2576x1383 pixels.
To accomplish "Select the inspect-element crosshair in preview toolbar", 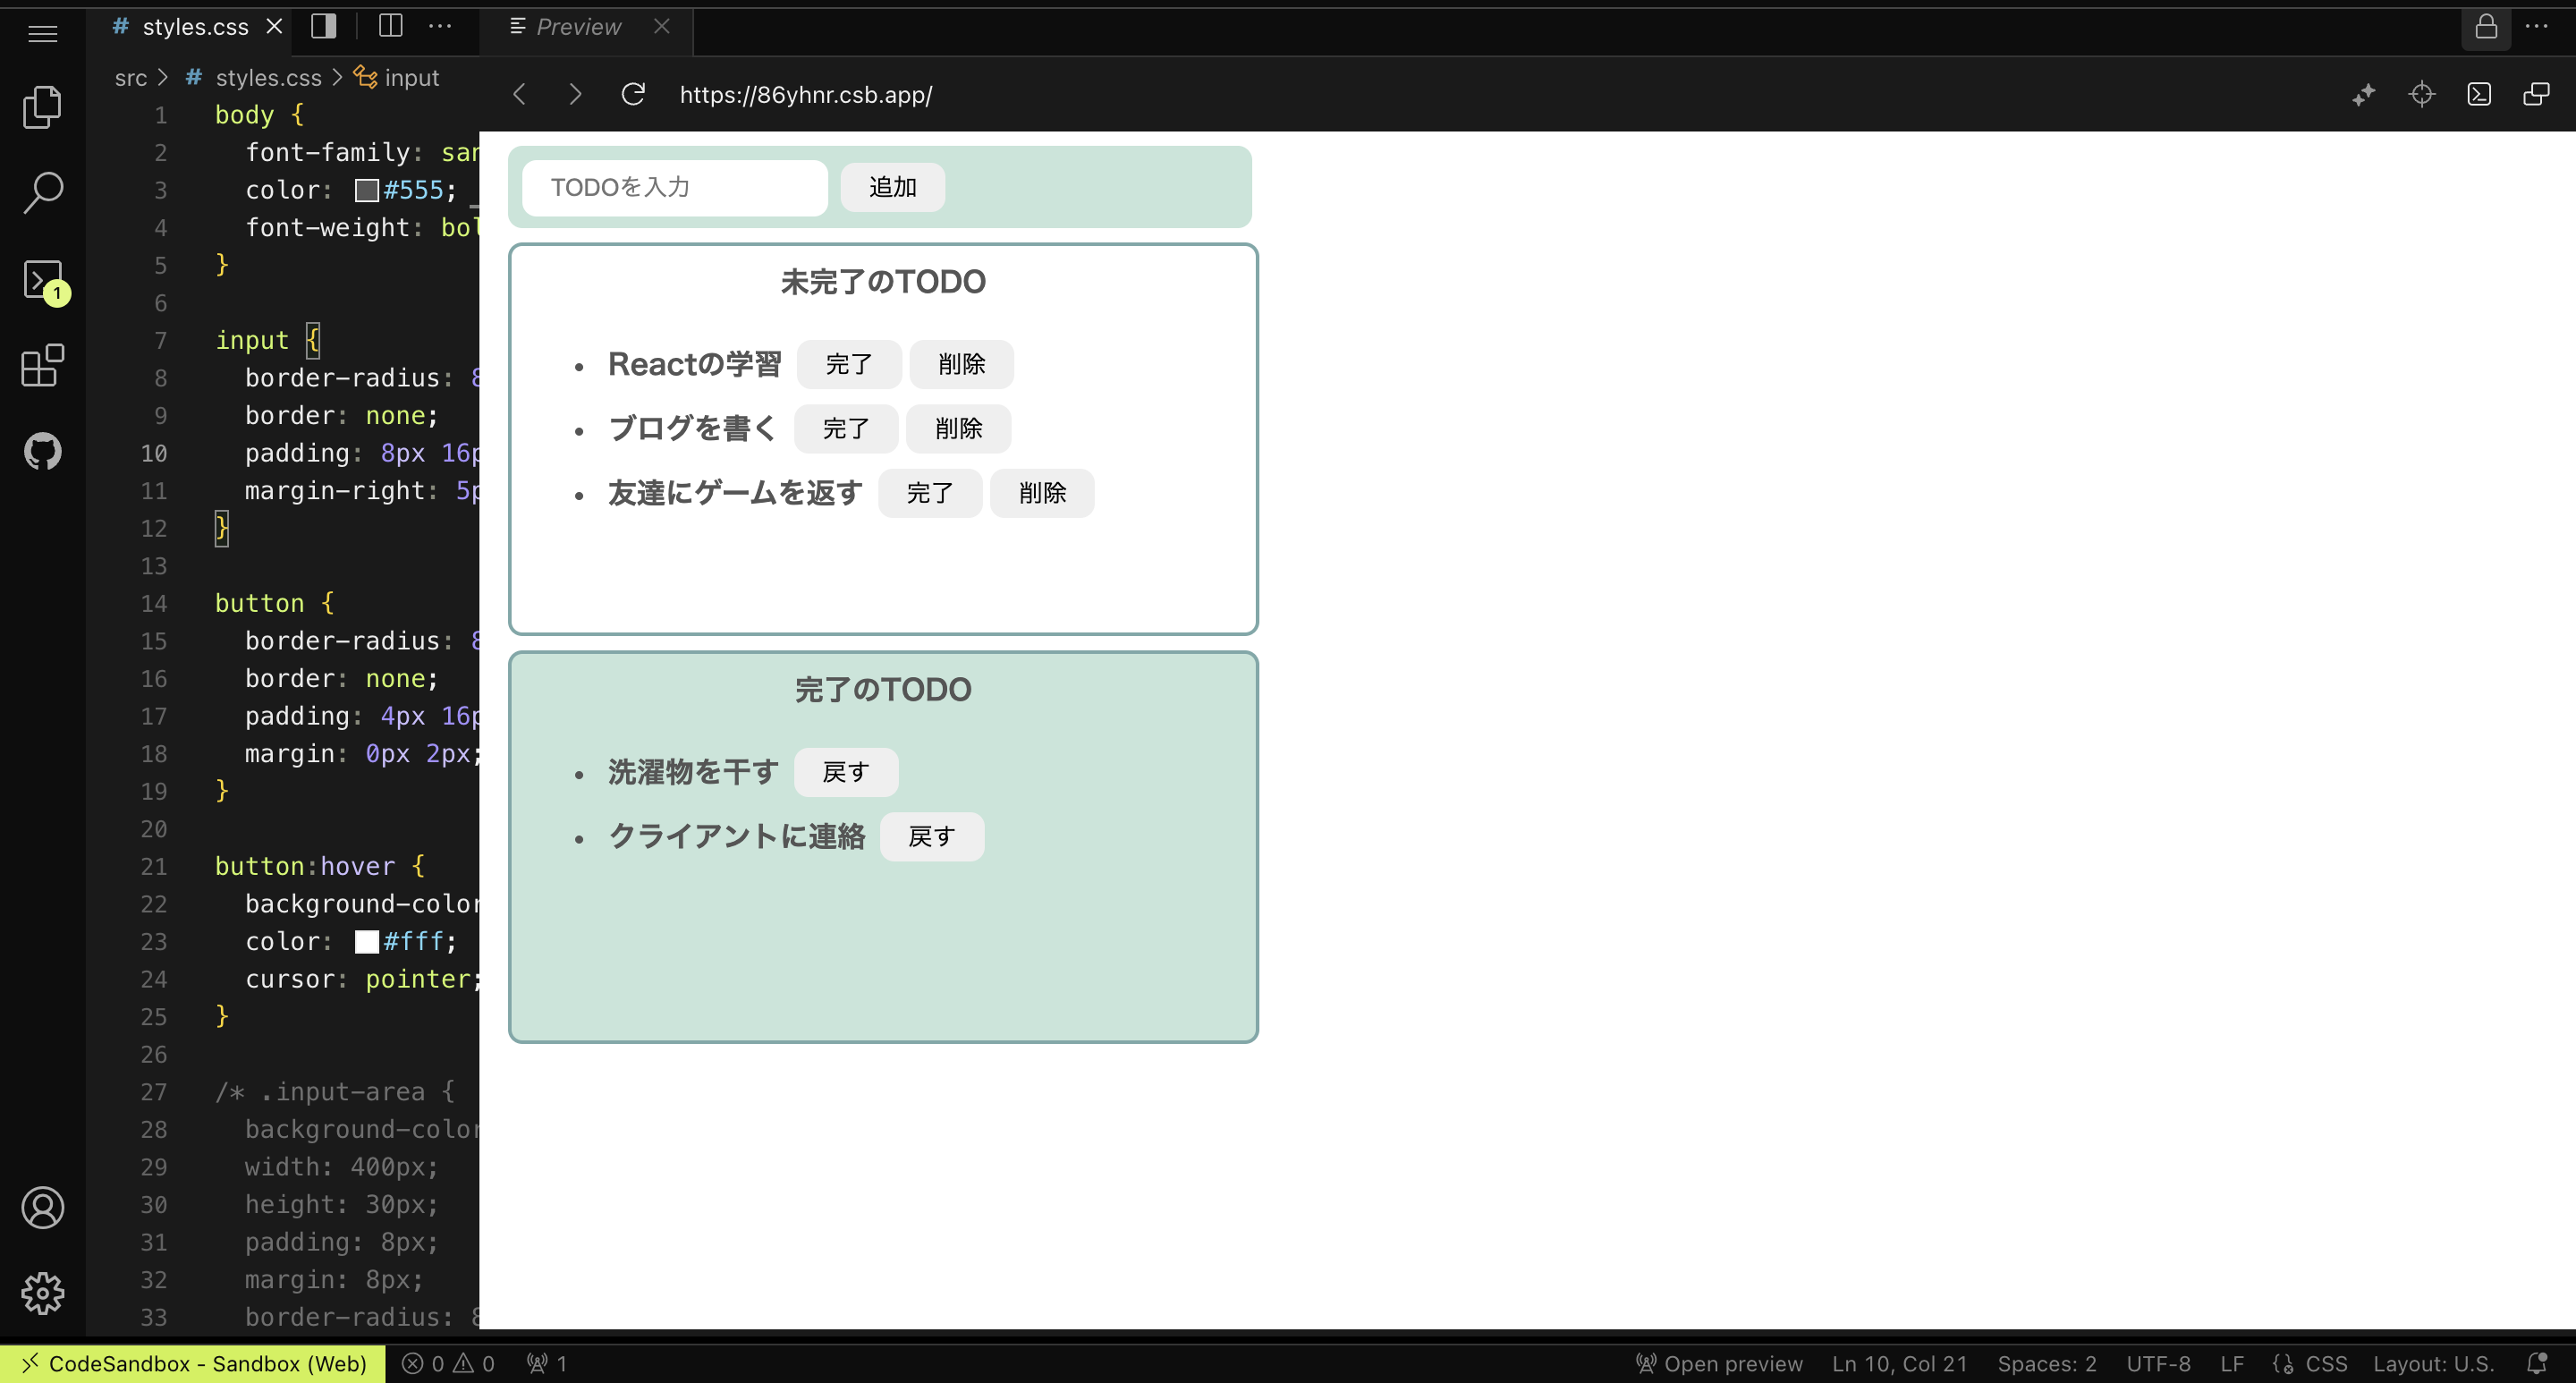I will pyautogui.click(x=2421, y=94).
